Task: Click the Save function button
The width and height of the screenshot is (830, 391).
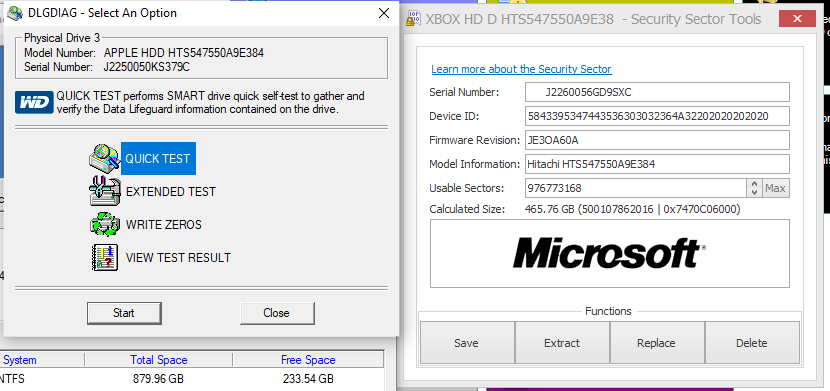Action: (466, 343)
